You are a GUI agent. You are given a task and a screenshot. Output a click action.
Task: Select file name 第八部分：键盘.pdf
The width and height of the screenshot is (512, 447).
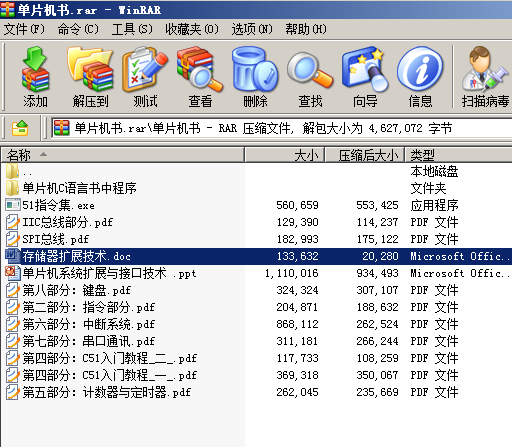pos(76,290)
